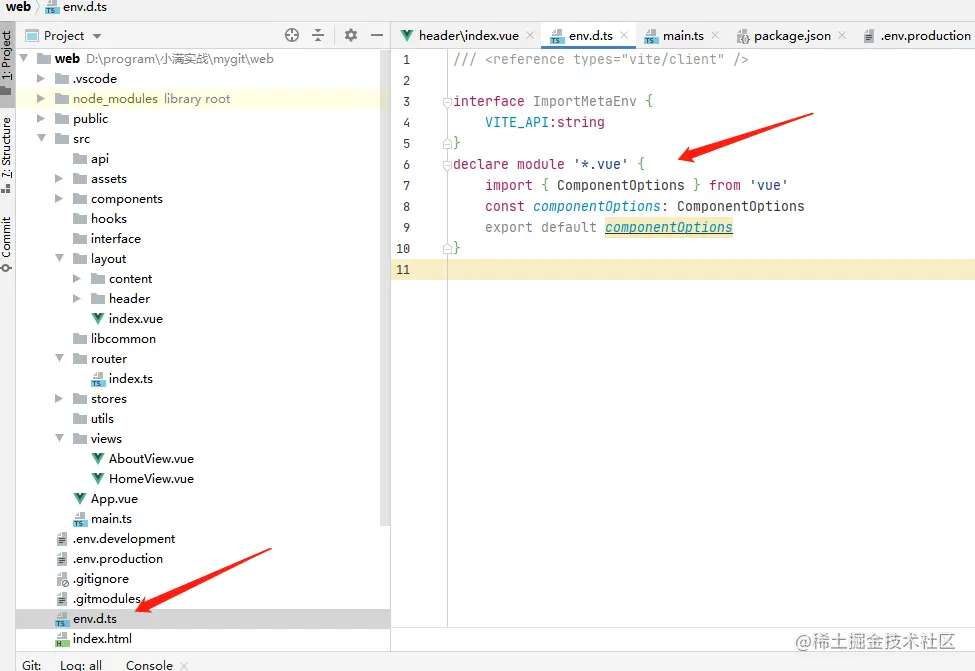The height and width of the screenshot is (671, 975).
Task: Collapse the web root folder
Action: tap(24, 58)
